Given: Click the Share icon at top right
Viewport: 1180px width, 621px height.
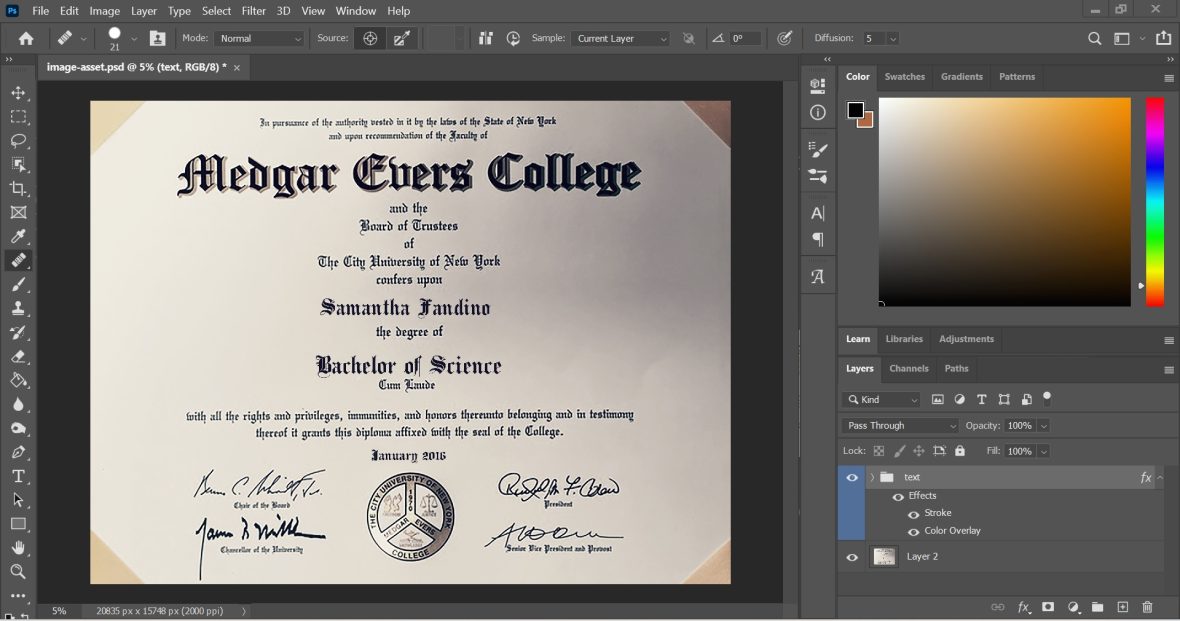Looking at the screenshot, I should 1163,38.
